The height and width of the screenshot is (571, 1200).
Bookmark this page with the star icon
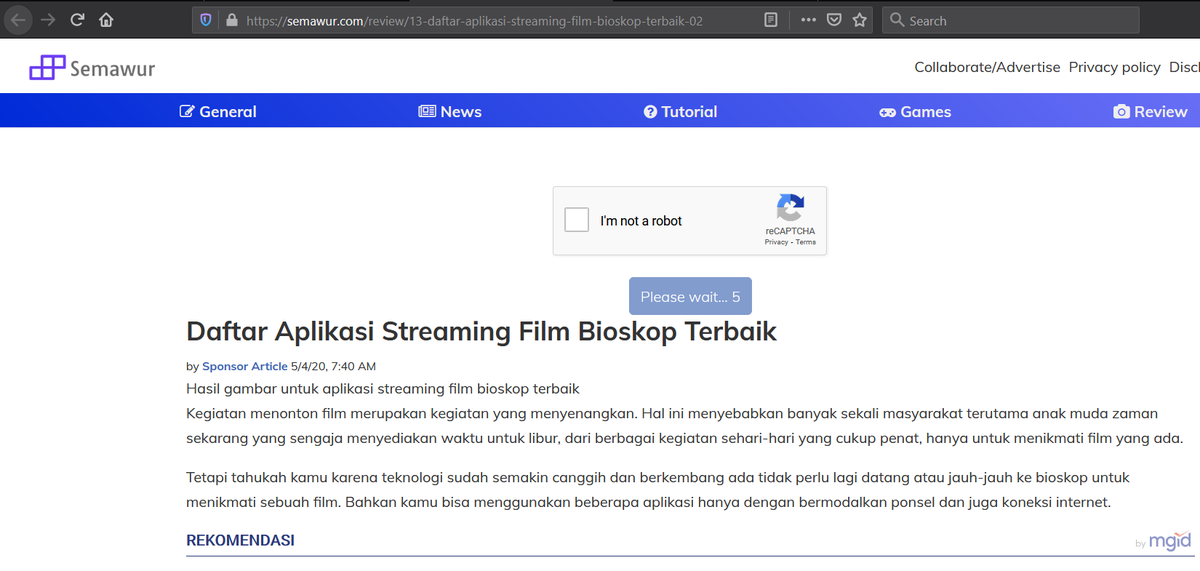(860, 20)
